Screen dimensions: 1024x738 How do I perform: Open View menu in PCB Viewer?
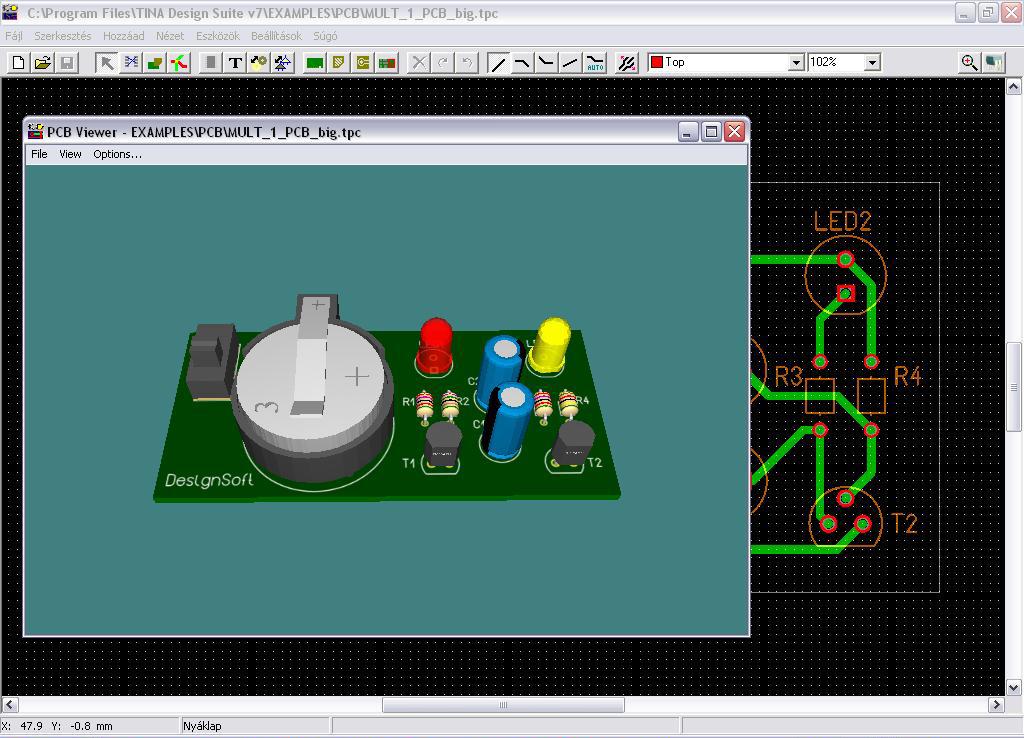70,154
